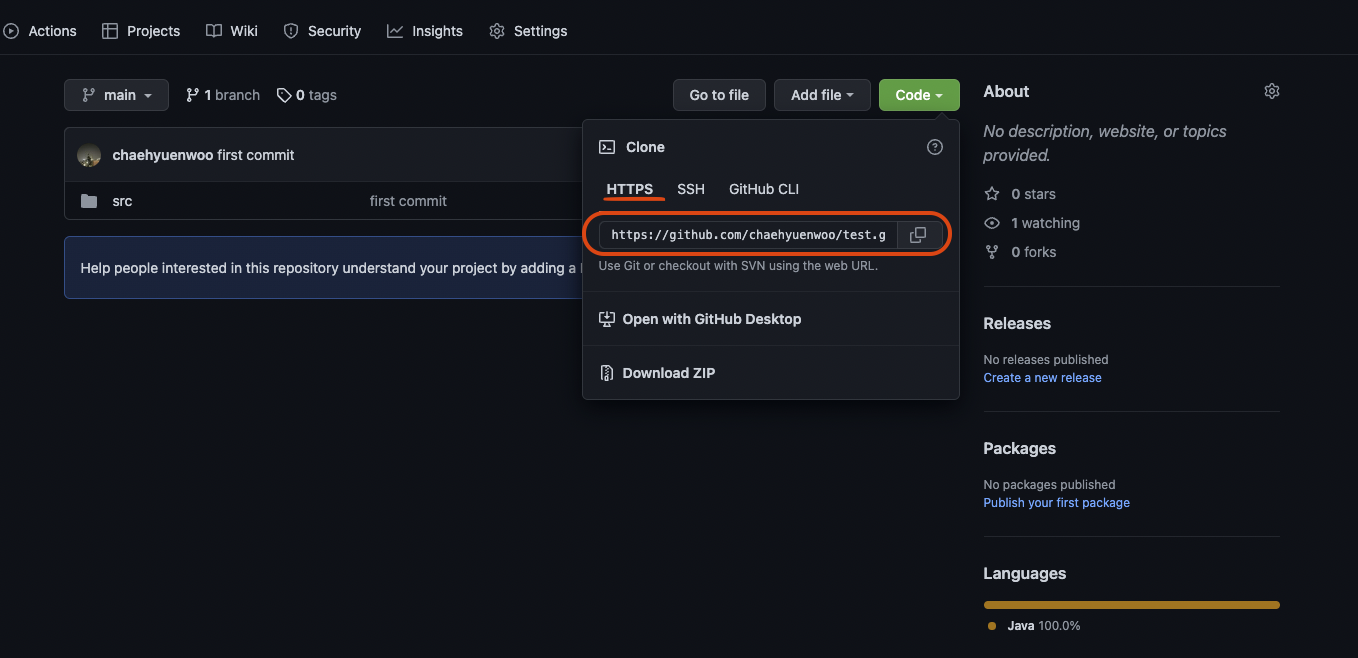1358x658 pixels.
Task: Open the Add file dropdown
Action: point(822,94)
